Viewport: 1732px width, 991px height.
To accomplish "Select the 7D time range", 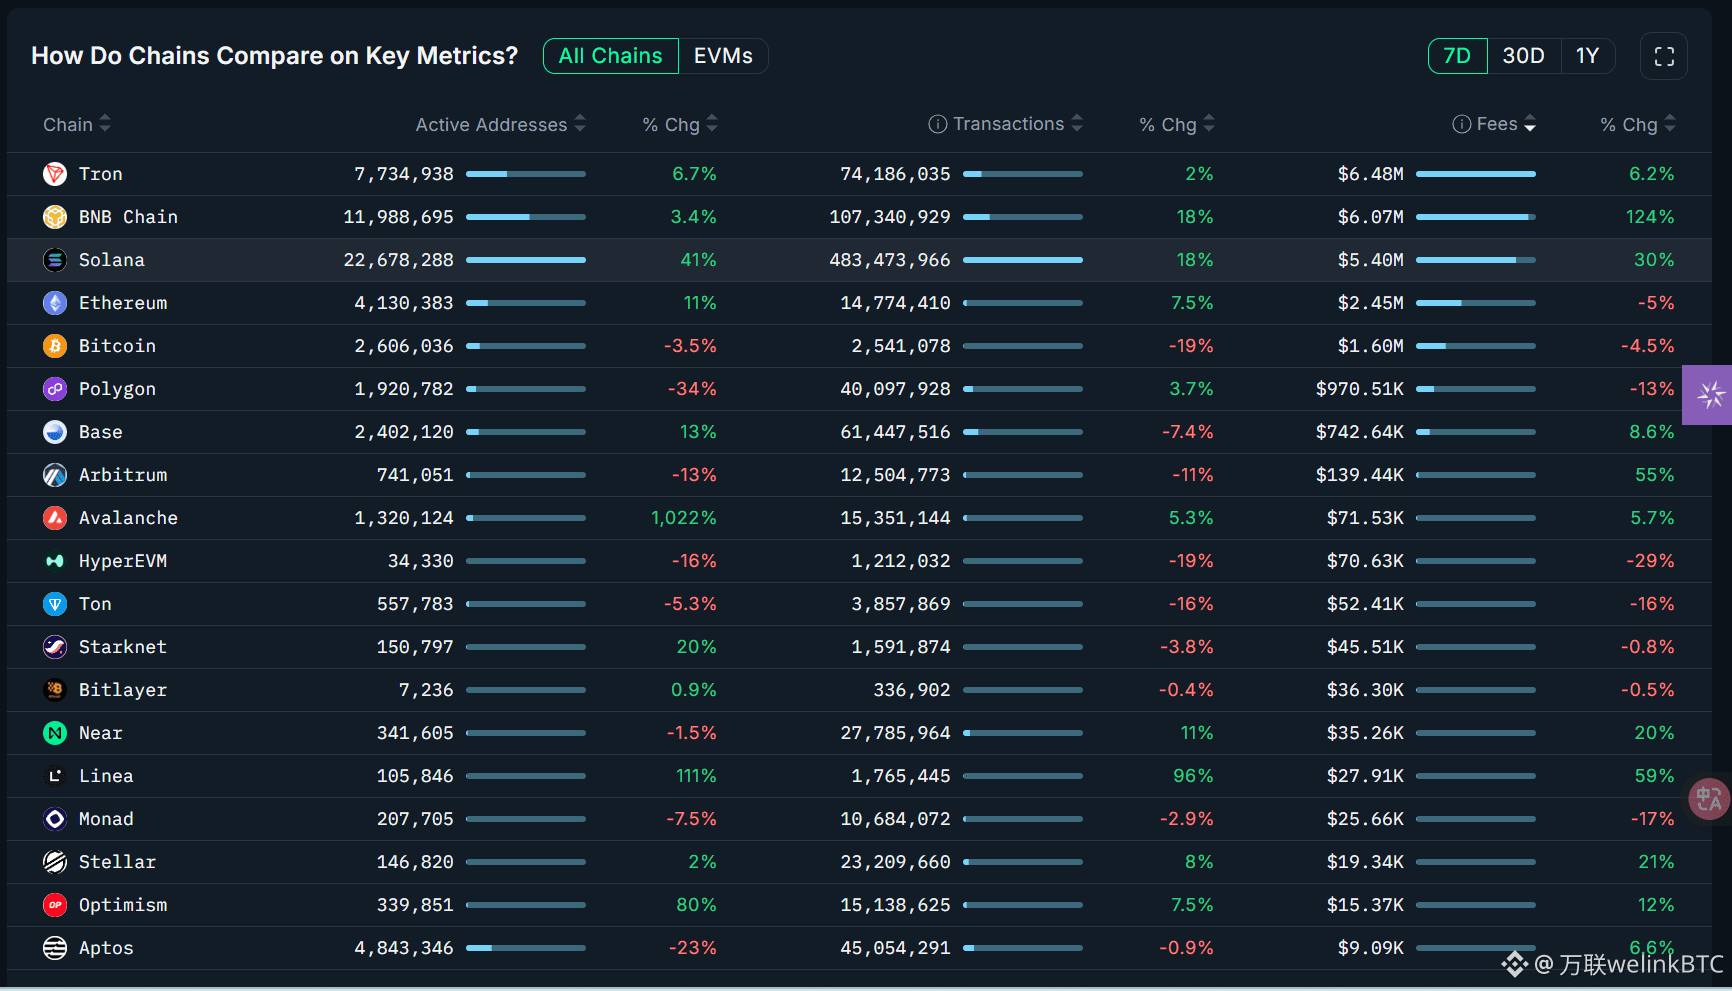I will point(1457,56).
